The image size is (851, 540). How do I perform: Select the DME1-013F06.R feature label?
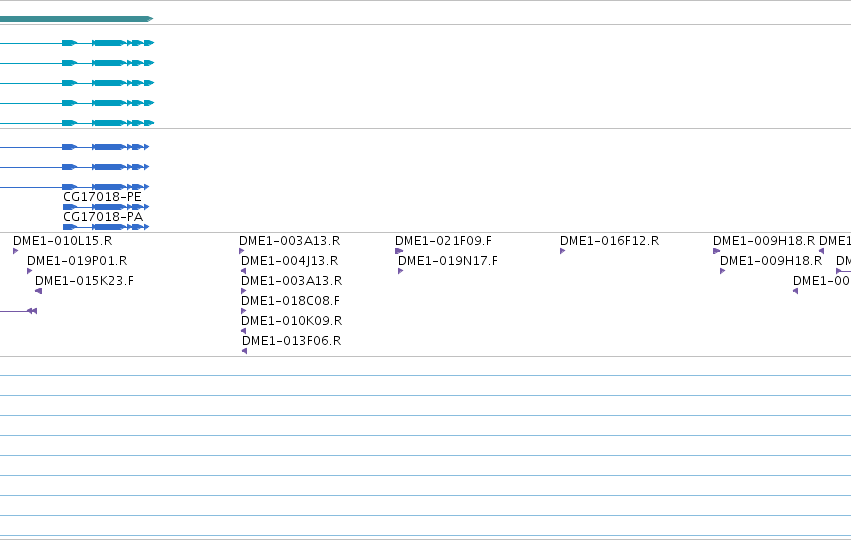(x=291, y=341)
